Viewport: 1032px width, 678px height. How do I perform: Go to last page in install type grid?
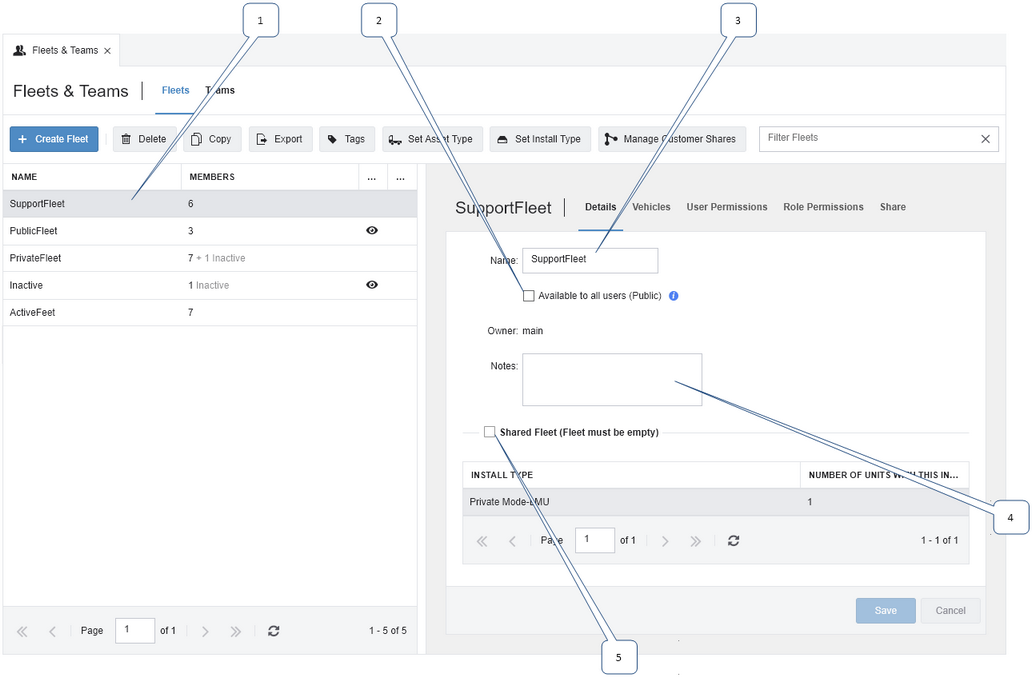696,541
